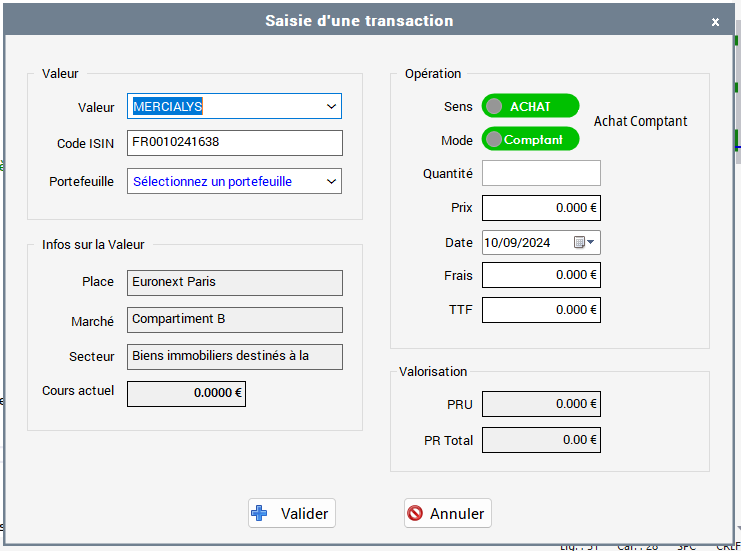Select the Frais amount field
The height and width of the screenshot is (551, 741).
click(x=541, y=275)
